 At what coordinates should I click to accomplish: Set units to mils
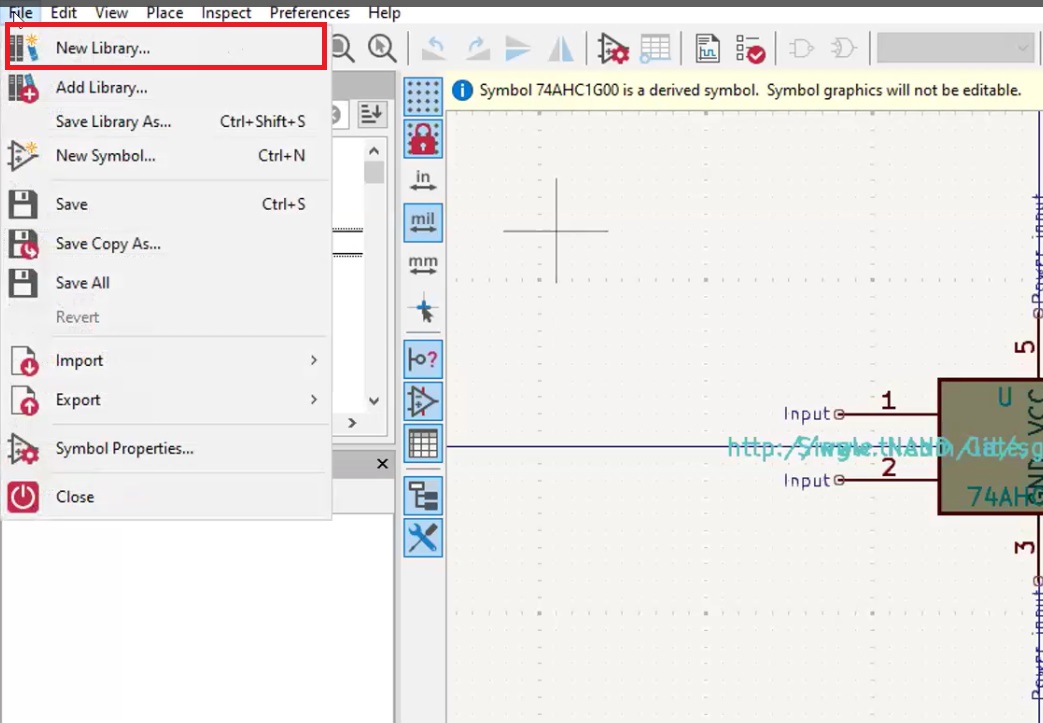click(x=423, y=222)
